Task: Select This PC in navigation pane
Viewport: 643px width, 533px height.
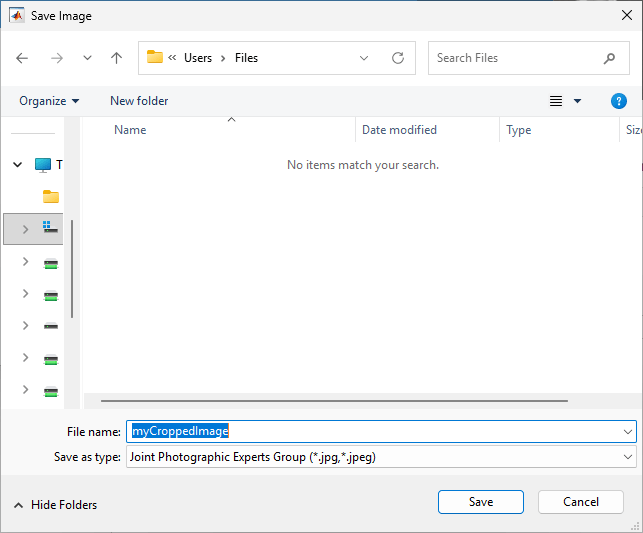Action: tap(43, 164)
